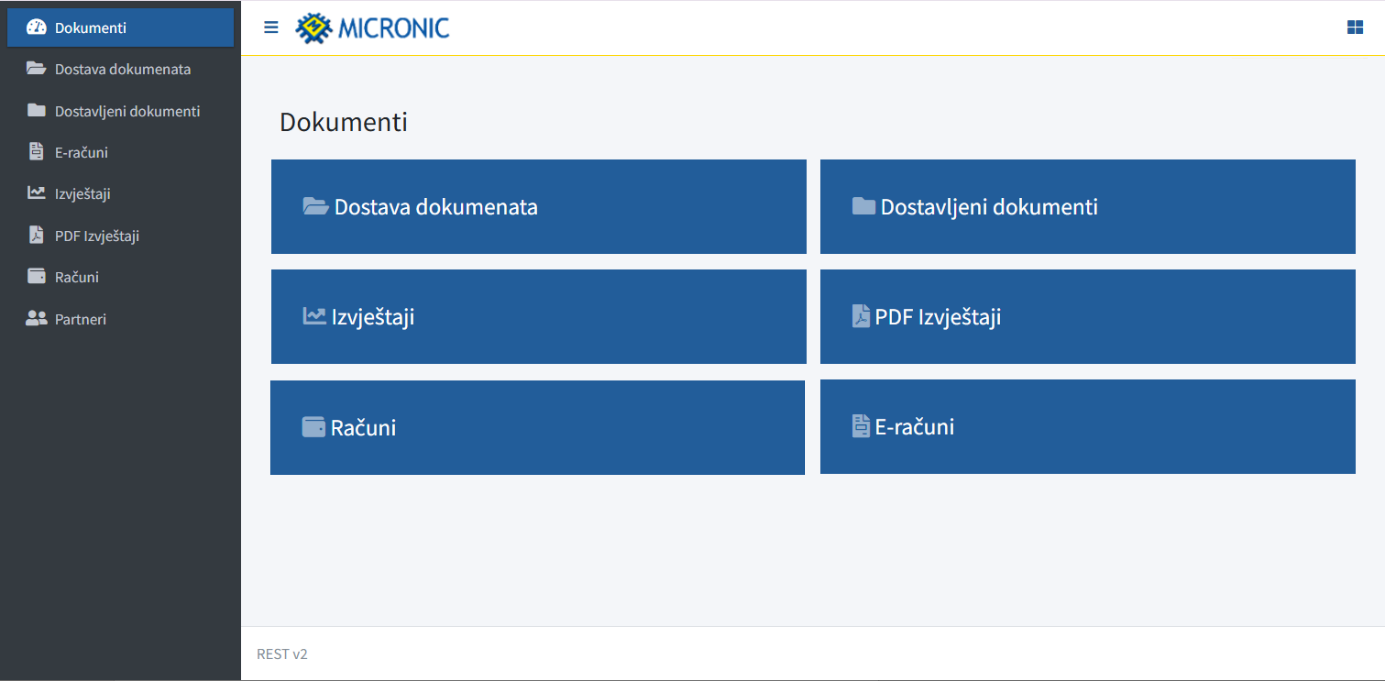Click the Micronic logo
Screen dimensions: 1385x681
(373, 28)
